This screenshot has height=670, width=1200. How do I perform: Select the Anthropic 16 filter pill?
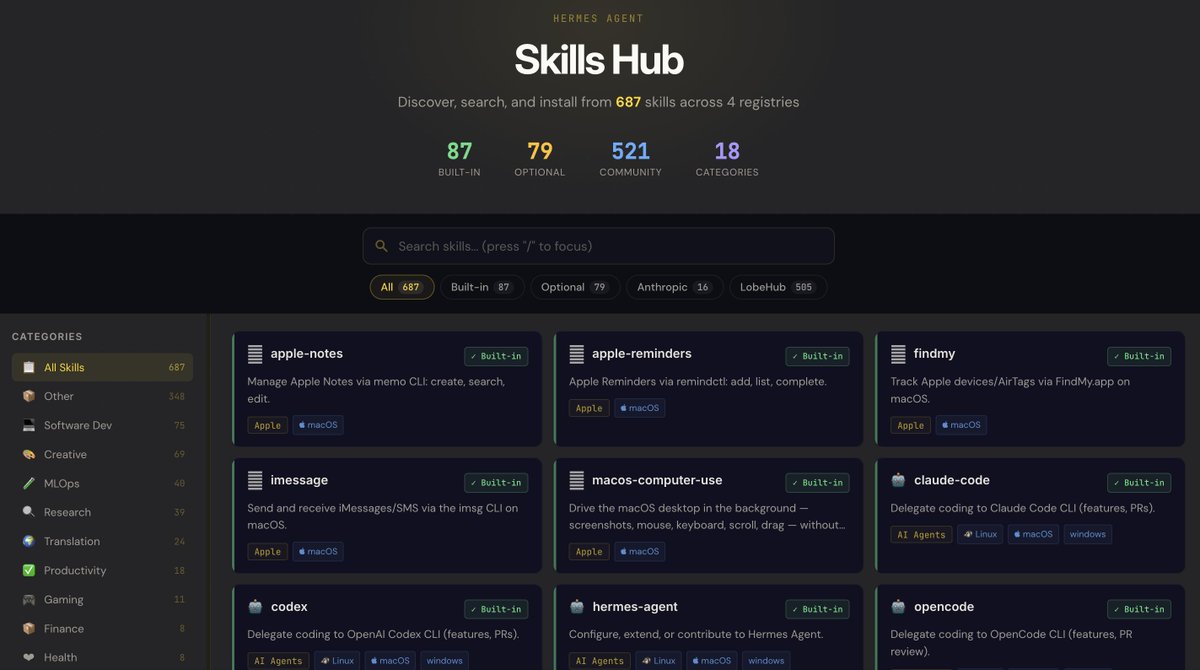(x=674, y=287)
